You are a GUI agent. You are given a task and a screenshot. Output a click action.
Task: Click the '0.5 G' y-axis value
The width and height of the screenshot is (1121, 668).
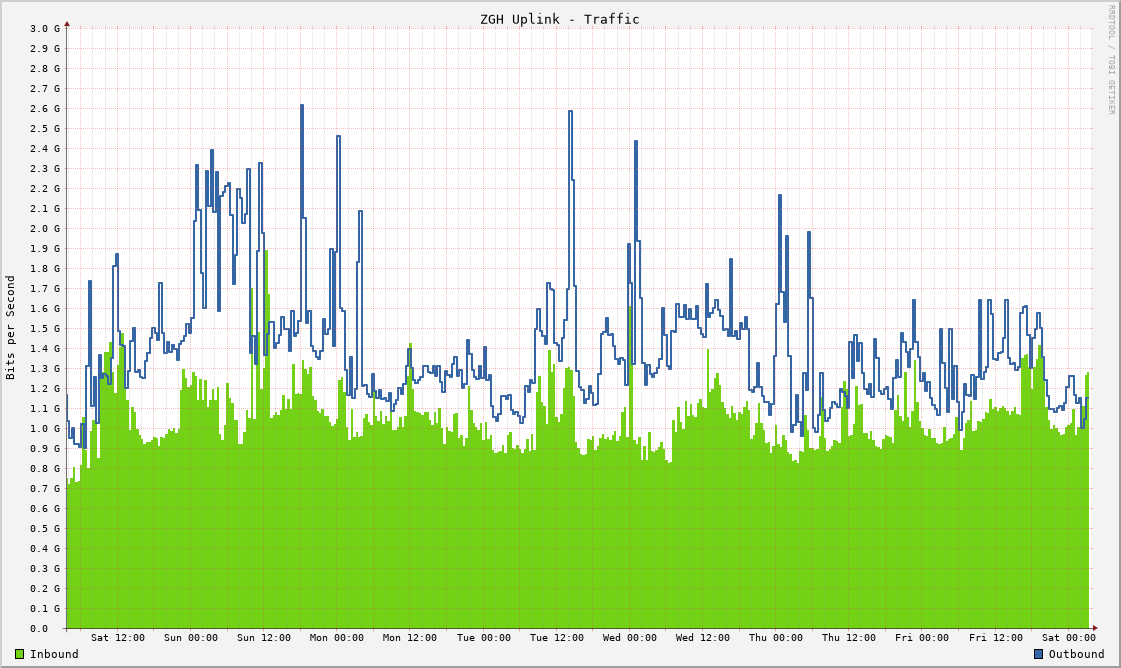pos(45,529)
